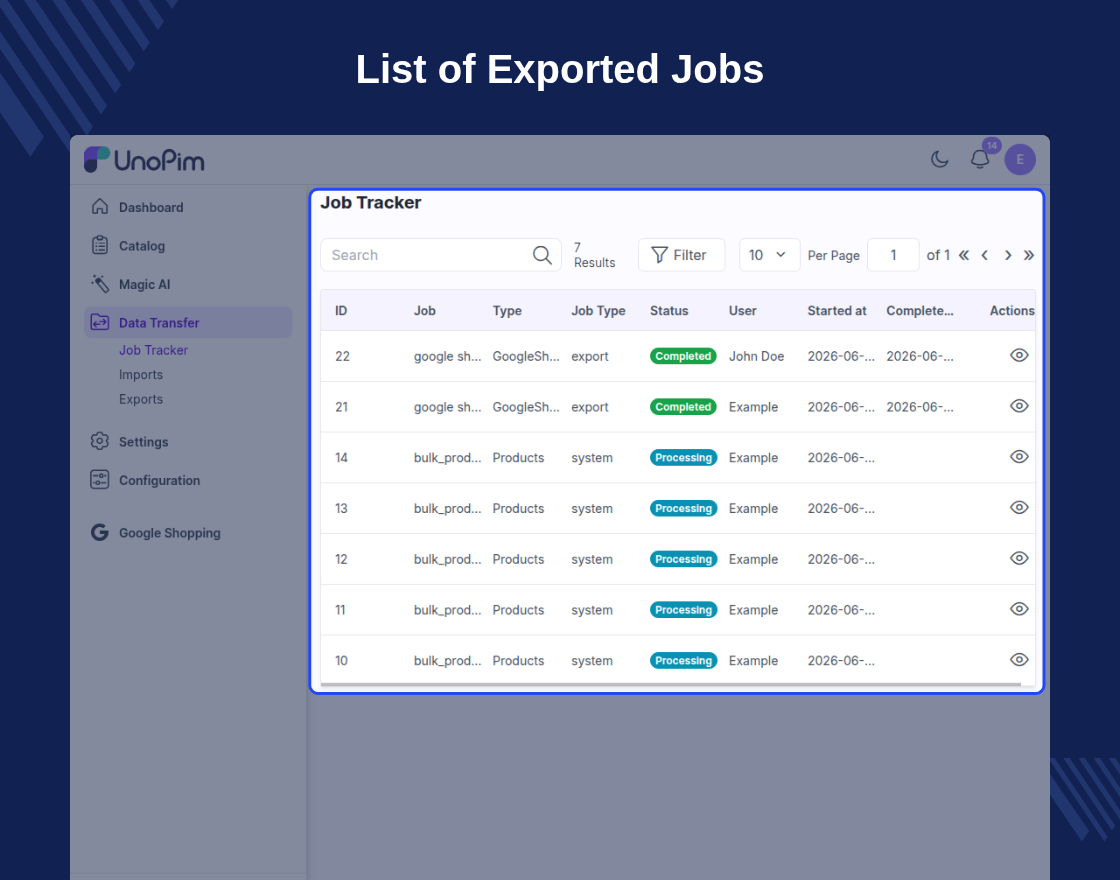Open the Filter panel
Viewport: 1120px width, 880px height.
[681, 255]
